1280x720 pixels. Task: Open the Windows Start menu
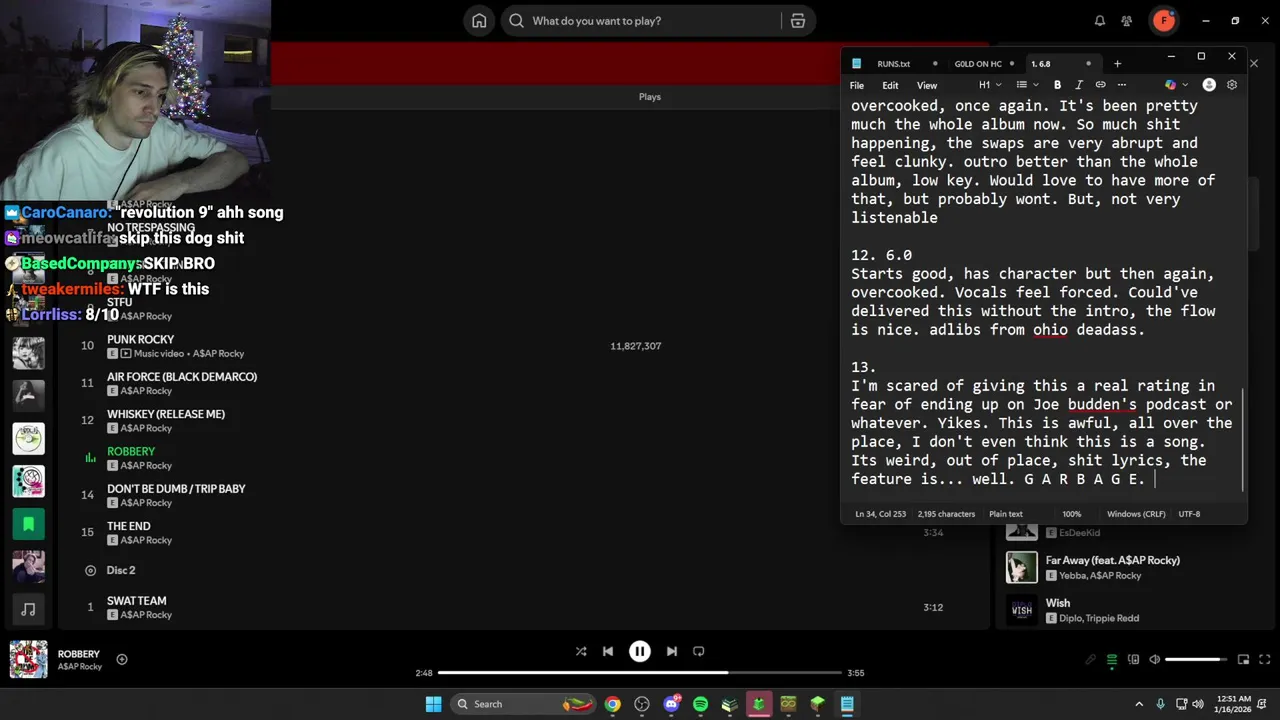433,704
